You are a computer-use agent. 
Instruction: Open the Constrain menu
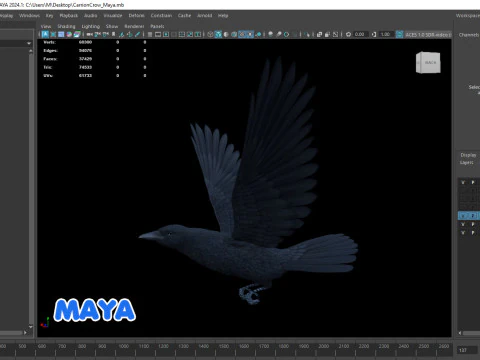point(161,16)
